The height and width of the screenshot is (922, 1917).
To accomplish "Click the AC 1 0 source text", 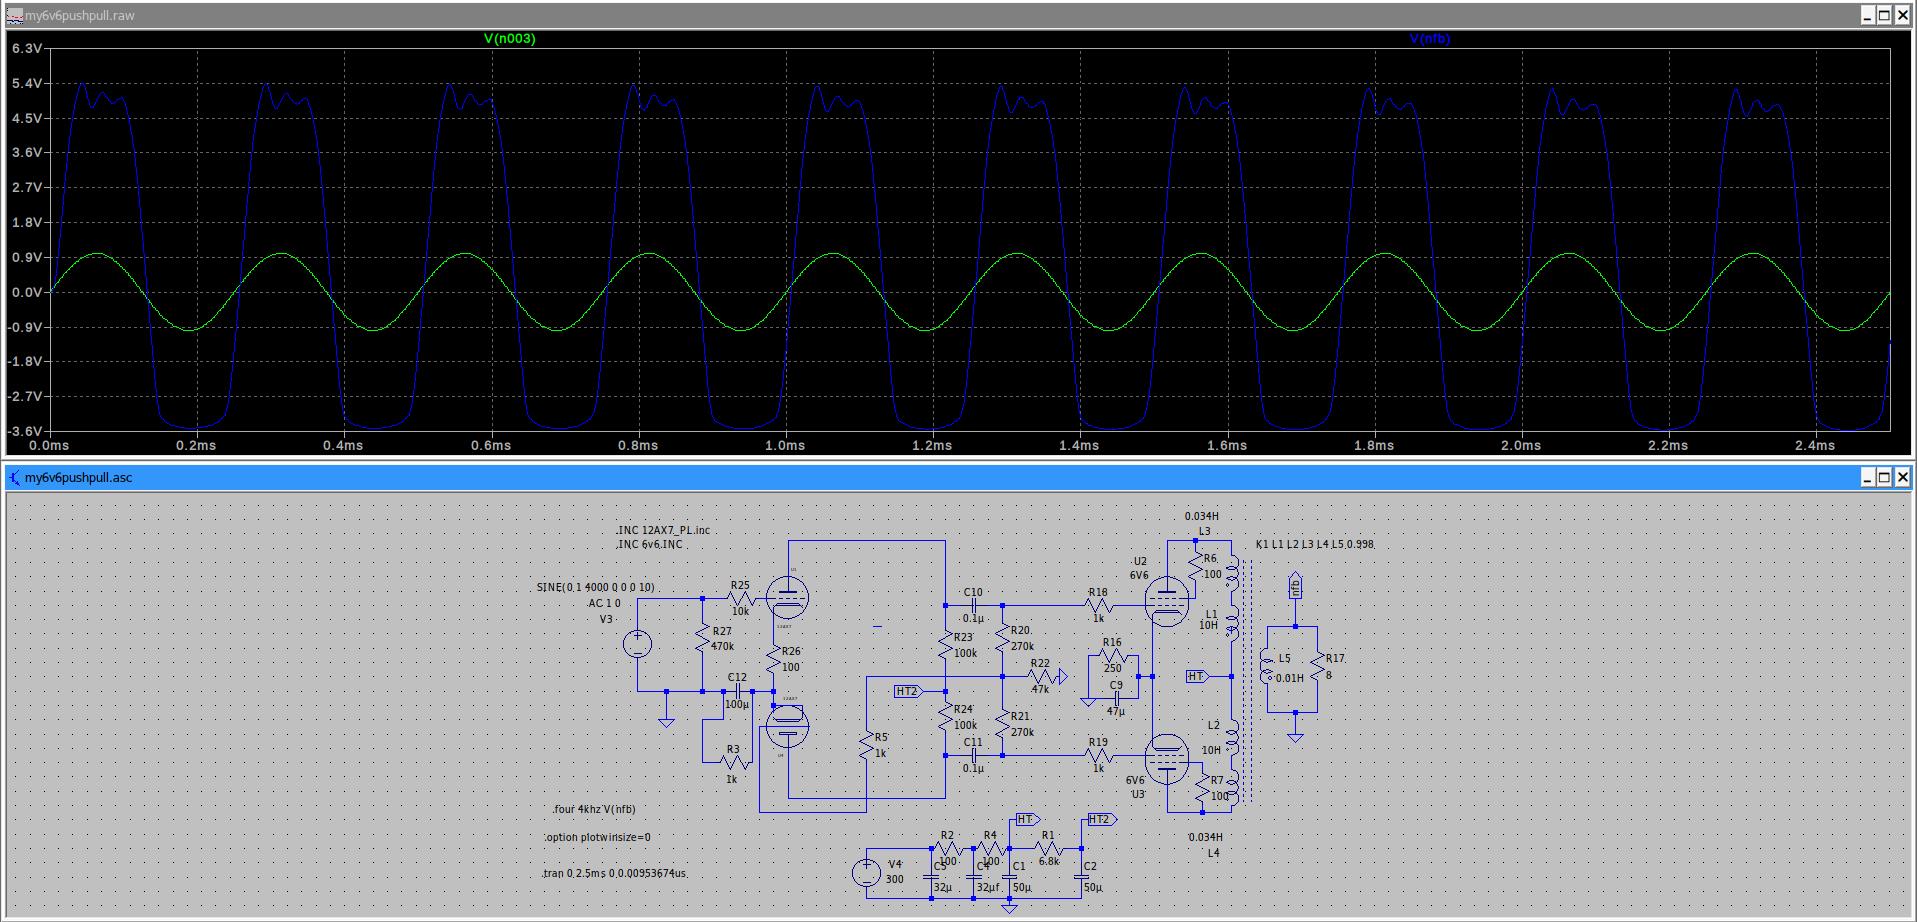I will click(604, 603).
